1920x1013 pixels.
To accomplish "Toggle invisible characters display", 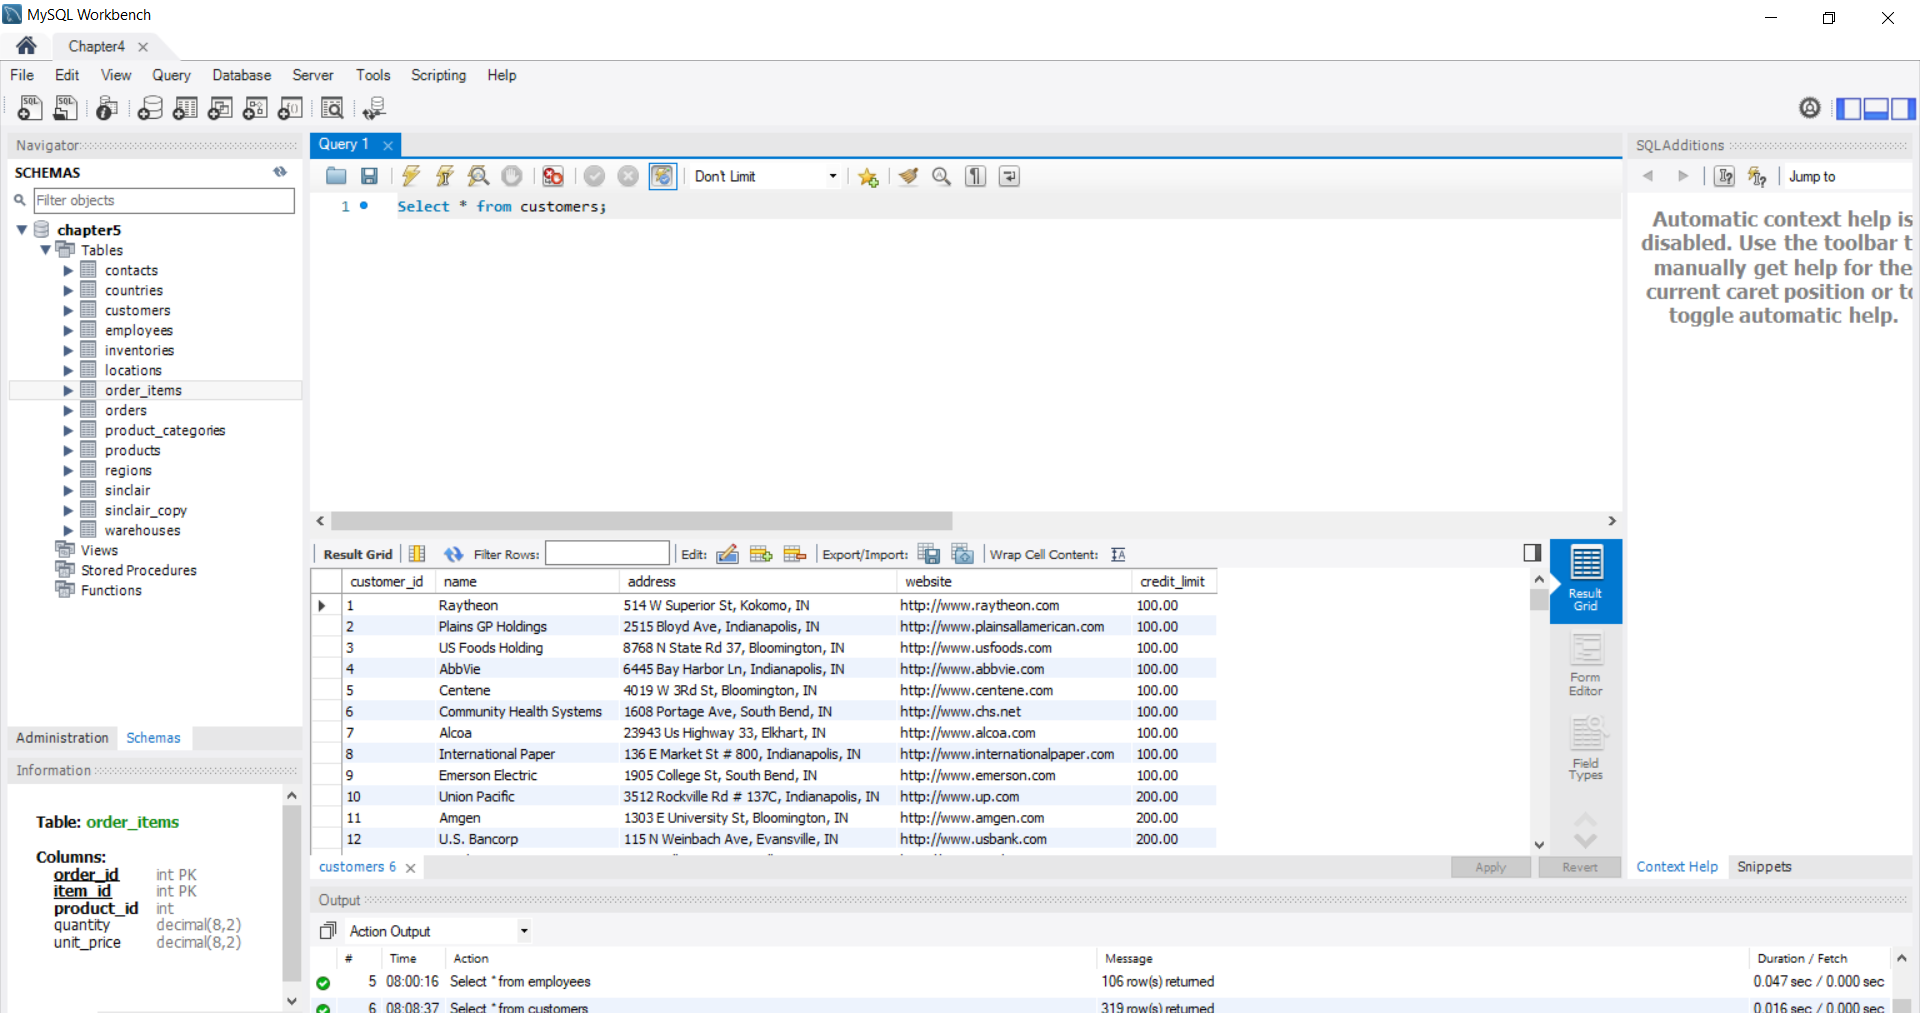I will [x=975, y=176].
